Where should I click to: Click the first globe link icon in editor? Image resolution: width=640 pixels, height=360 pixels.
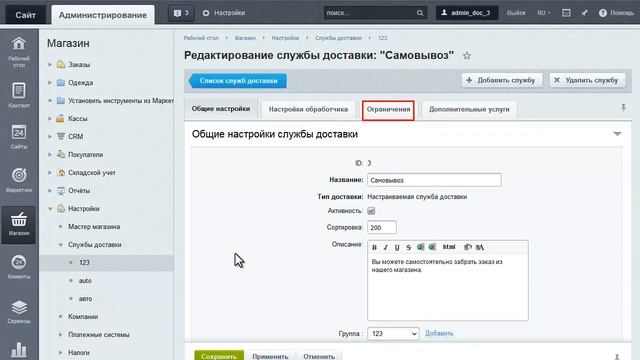pyautogui.click(x=420, y=247)
